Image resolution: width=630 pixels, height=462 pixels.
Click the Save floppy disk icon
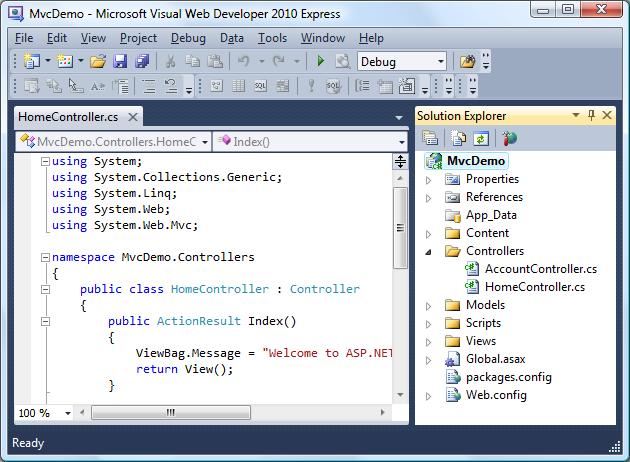pos(120,61)
